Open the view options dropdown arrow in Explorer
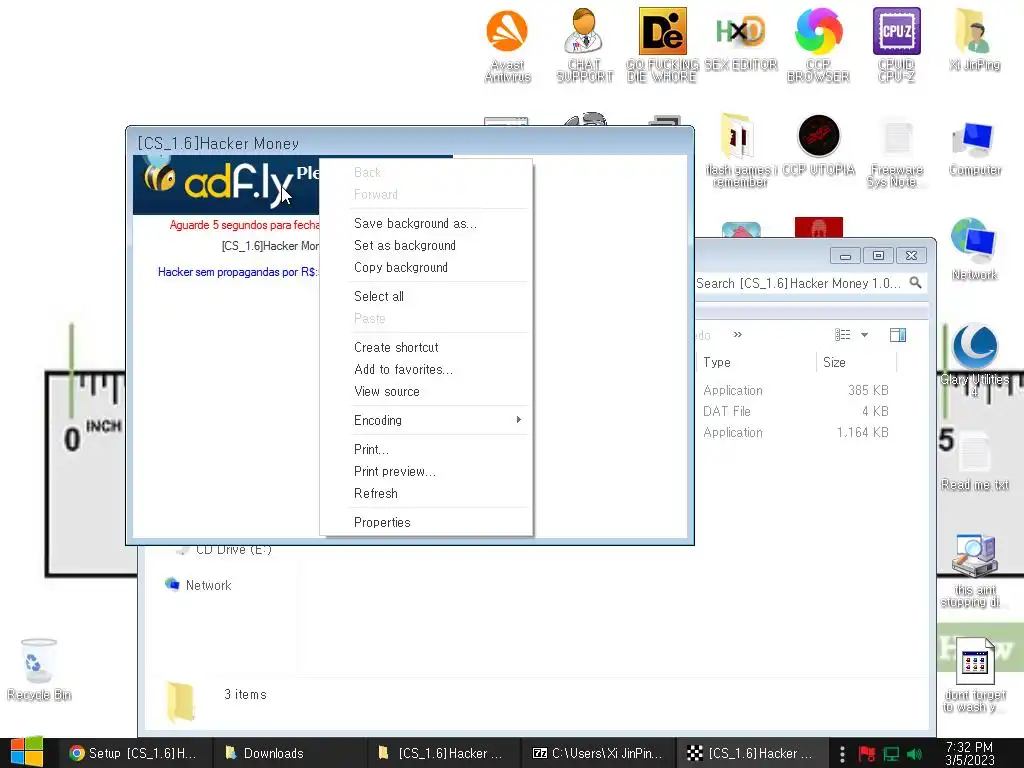1024x768 pixels. tap(864, 335)
